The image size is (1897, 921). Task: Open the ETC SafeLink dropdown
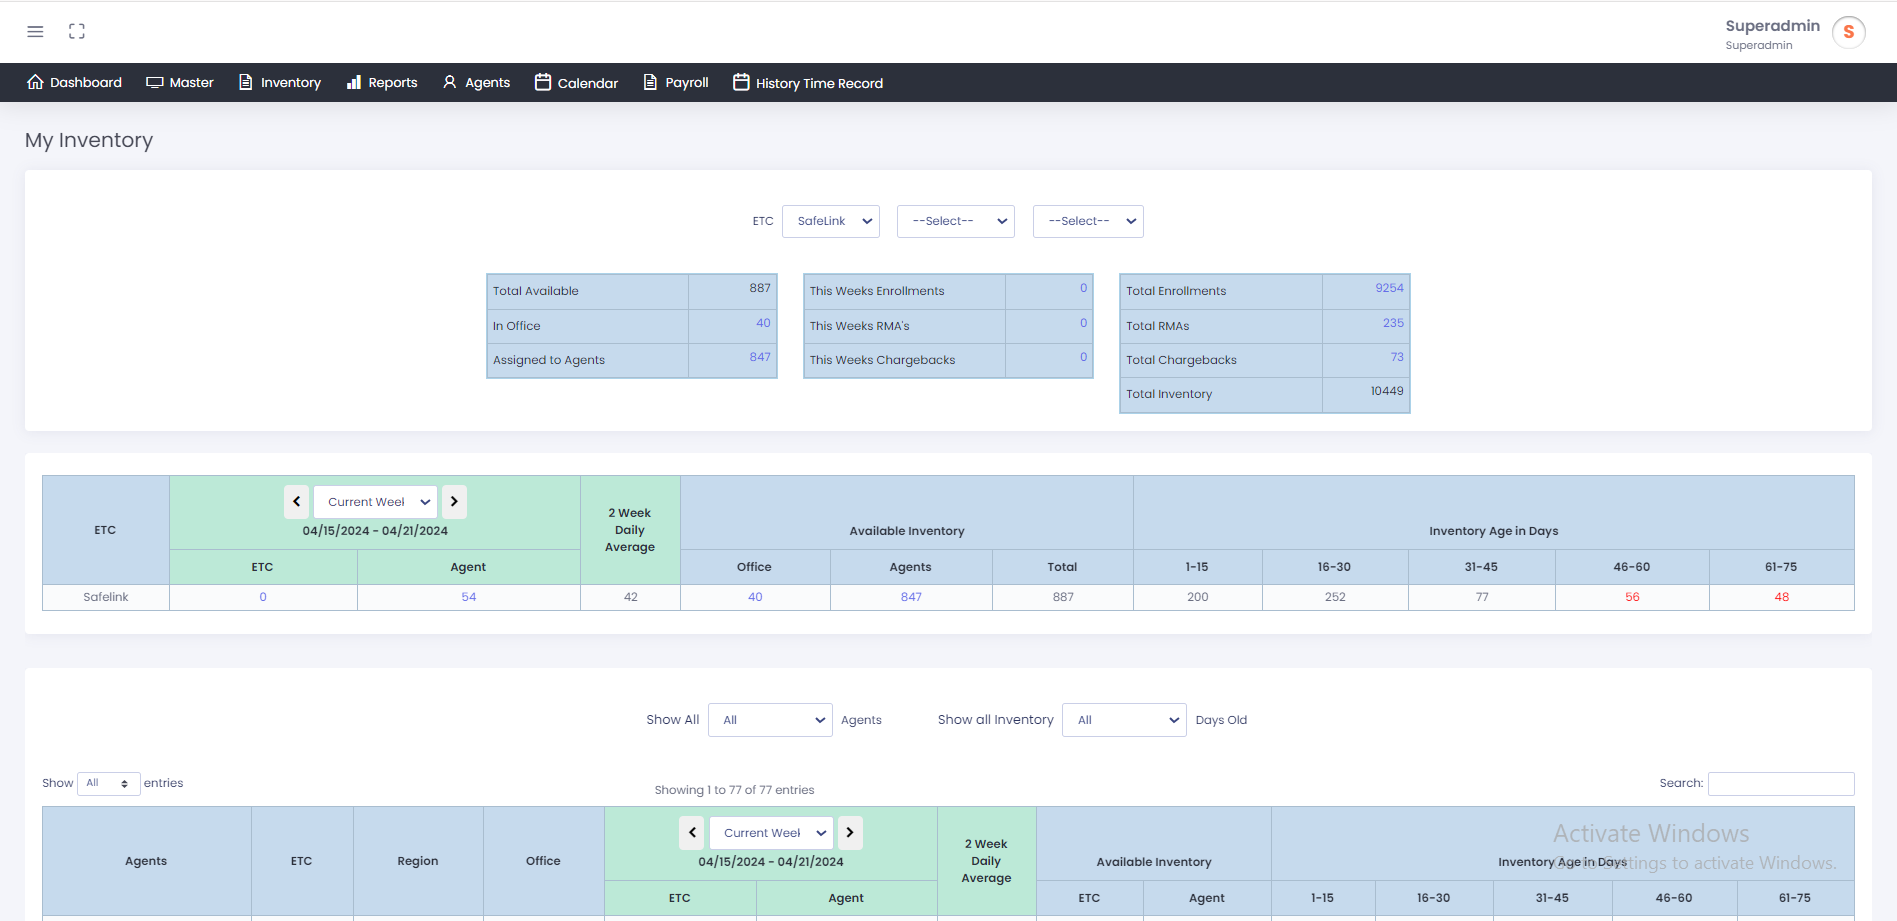[x=831, y=221]
